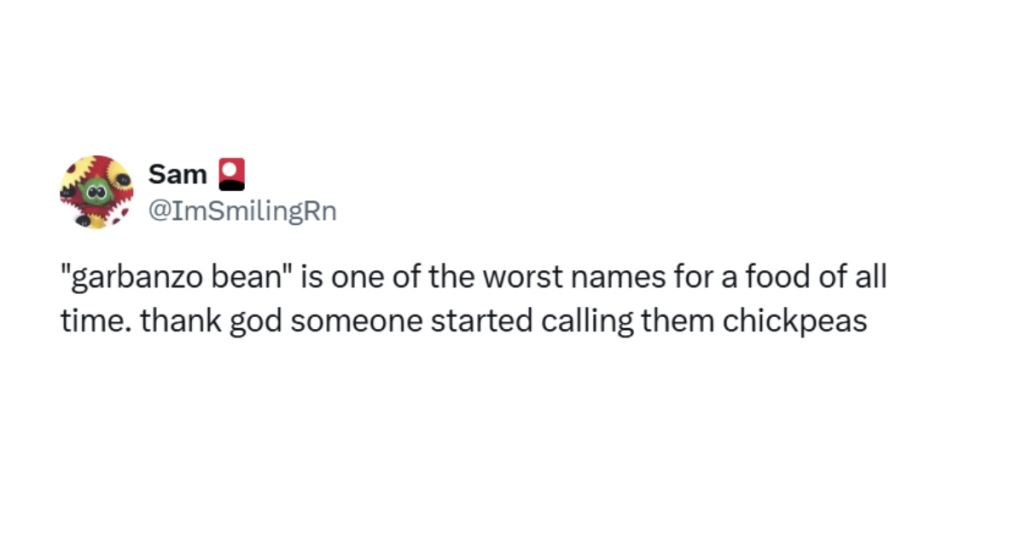This screenshot has width=1024, height=537.
Task: Click Sam's profile avatar picture
Action: (96, 192)
